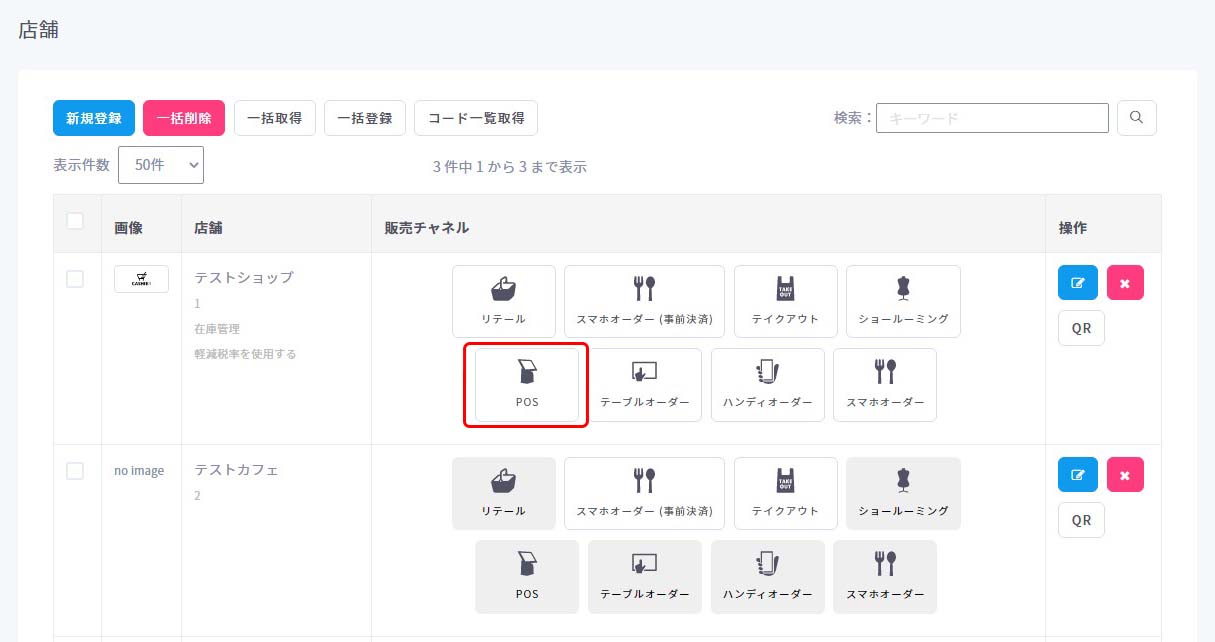Check the select-all checkbox in table header
Viewport: 1215px width, 642px height.
click(75, 221)
